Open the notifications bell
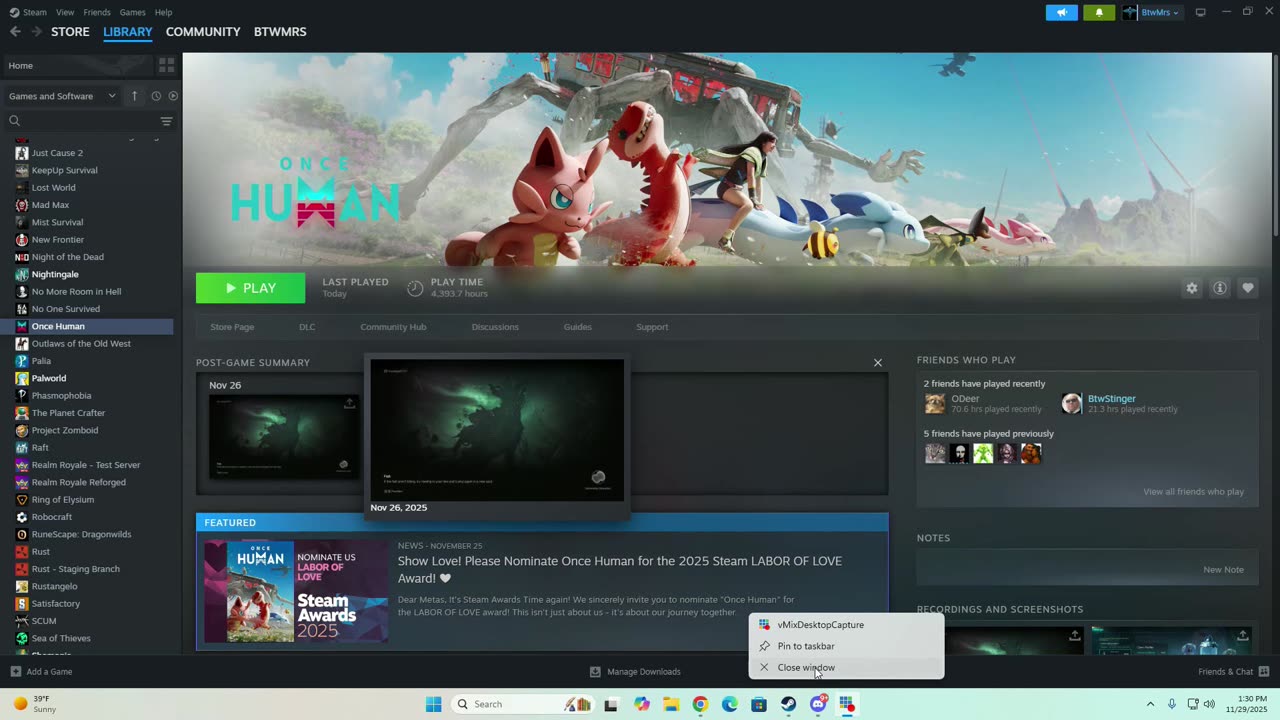Viewport: 1280px width, 720px height. tap(1099, 12)
